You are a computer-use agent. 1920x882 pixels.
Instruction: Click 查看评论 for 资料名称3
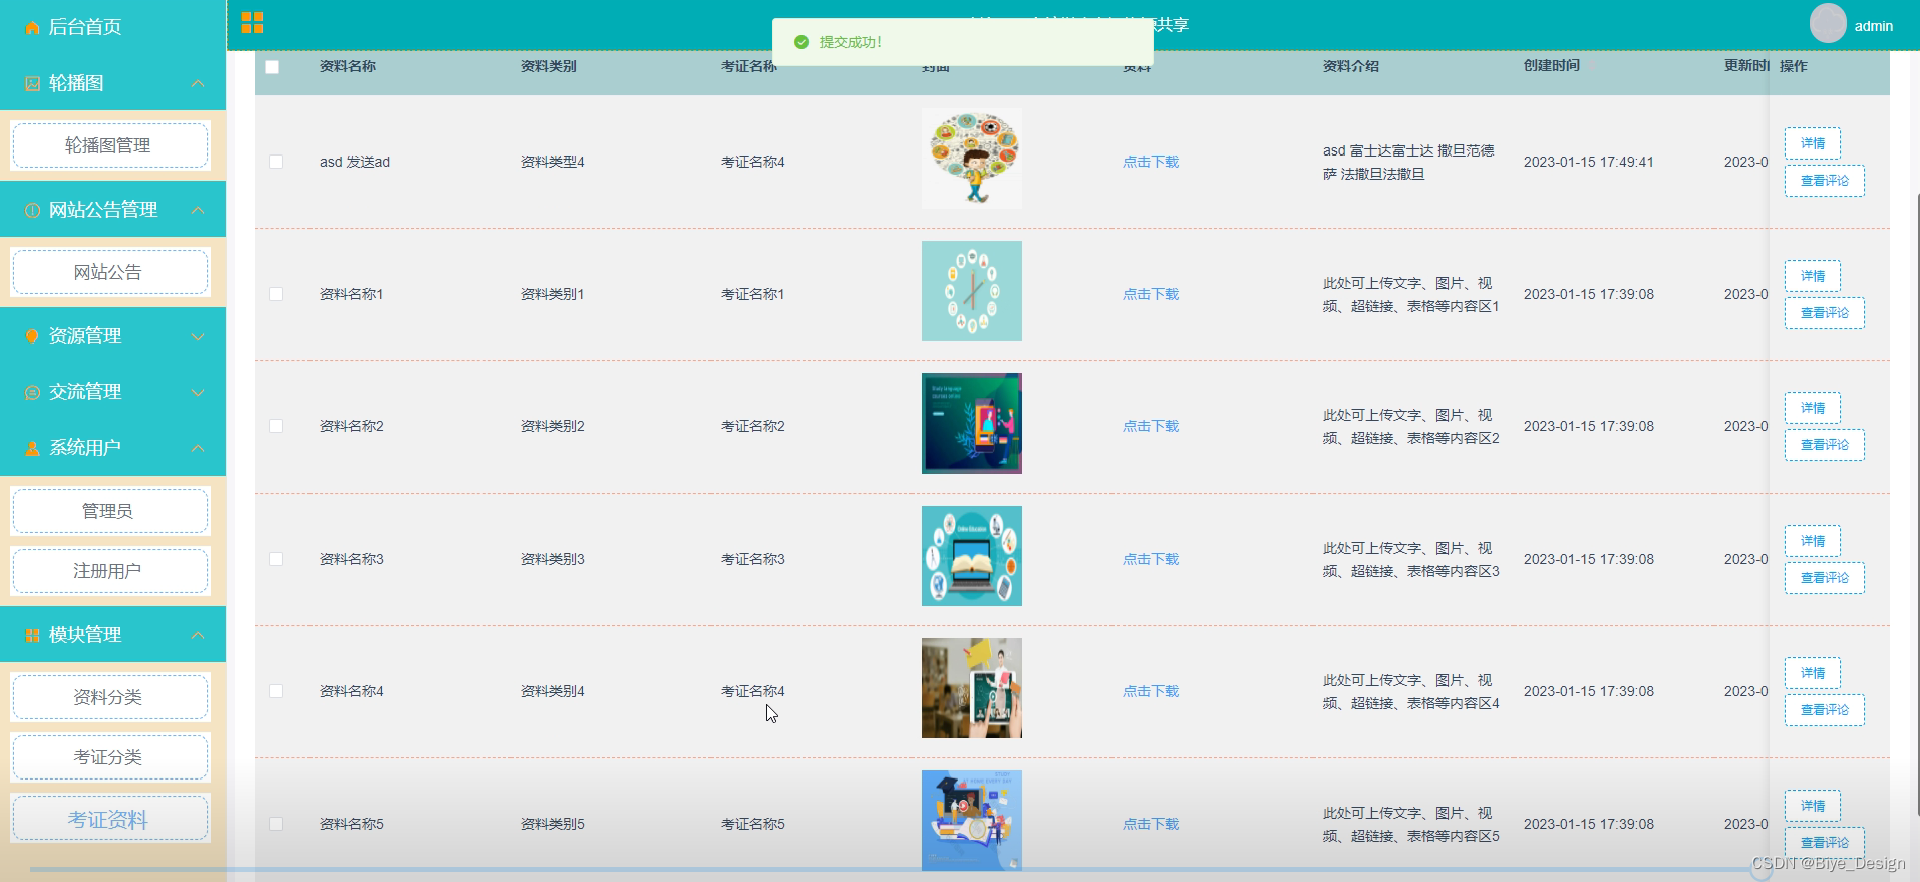click(1824, 578)
